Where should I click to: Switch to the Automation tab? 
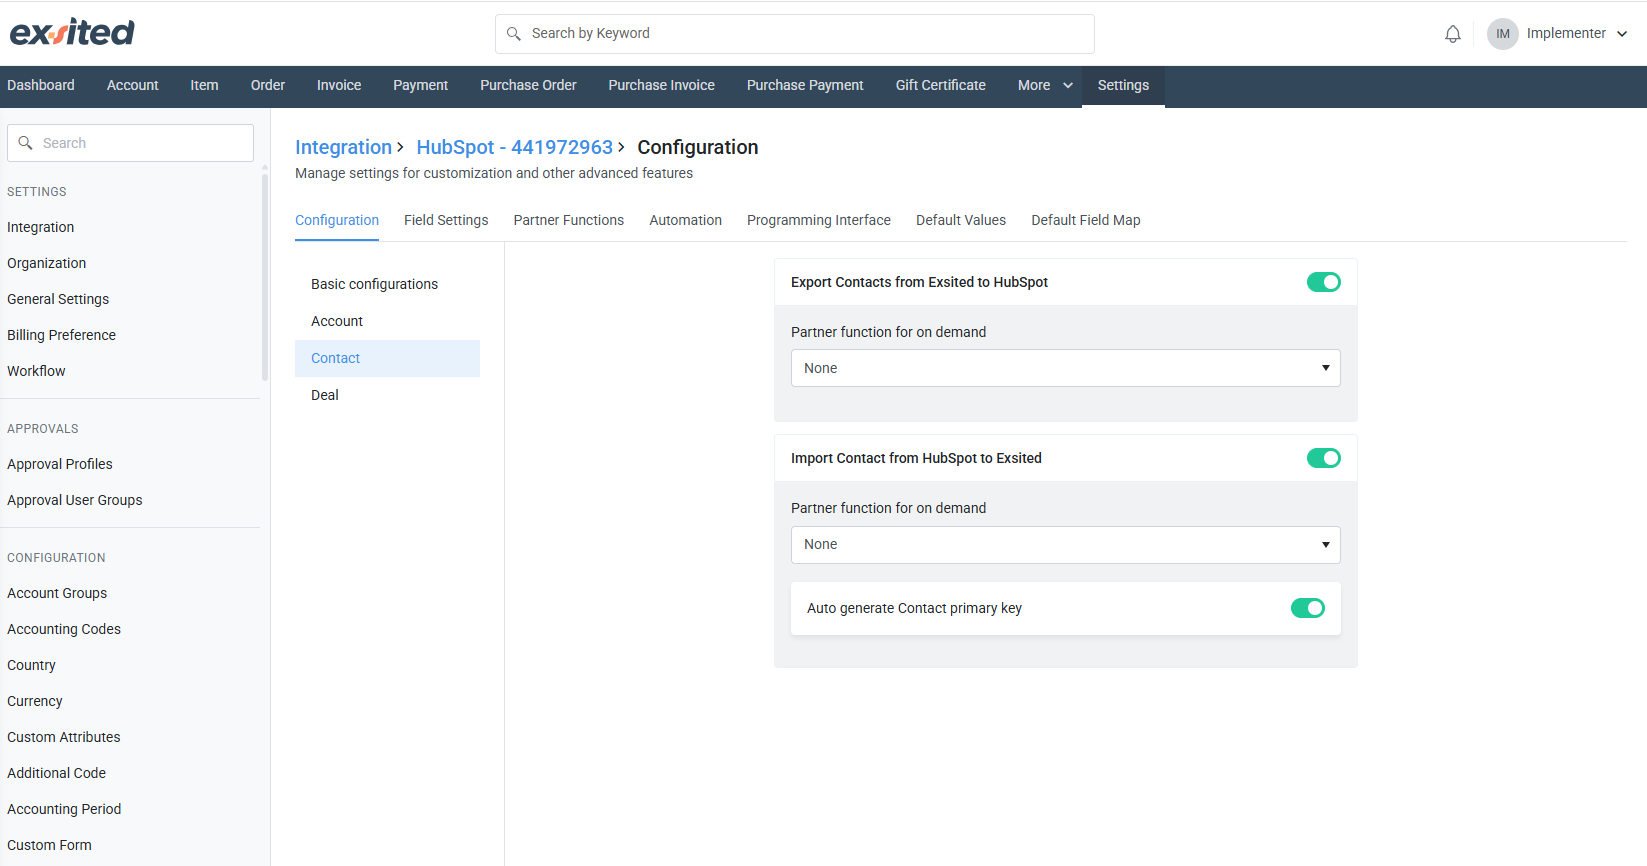(x=685, y=220)
